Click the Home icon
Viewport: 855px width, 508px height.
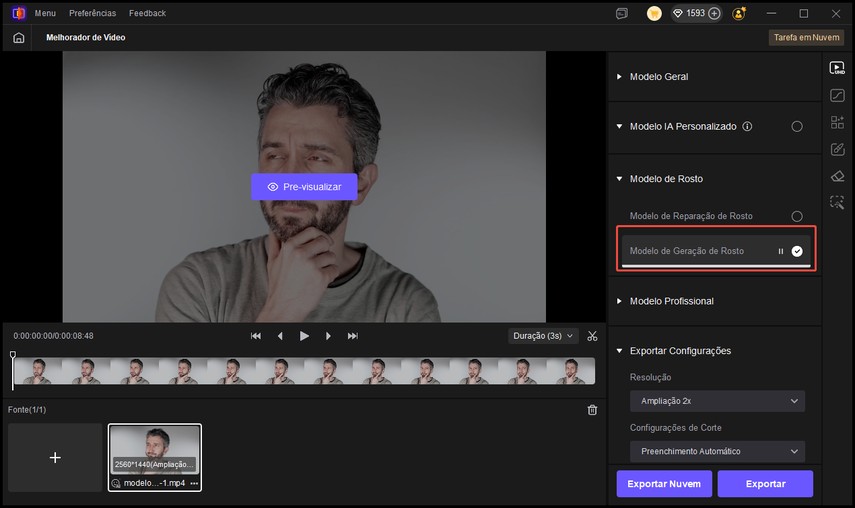coord(18,37)
